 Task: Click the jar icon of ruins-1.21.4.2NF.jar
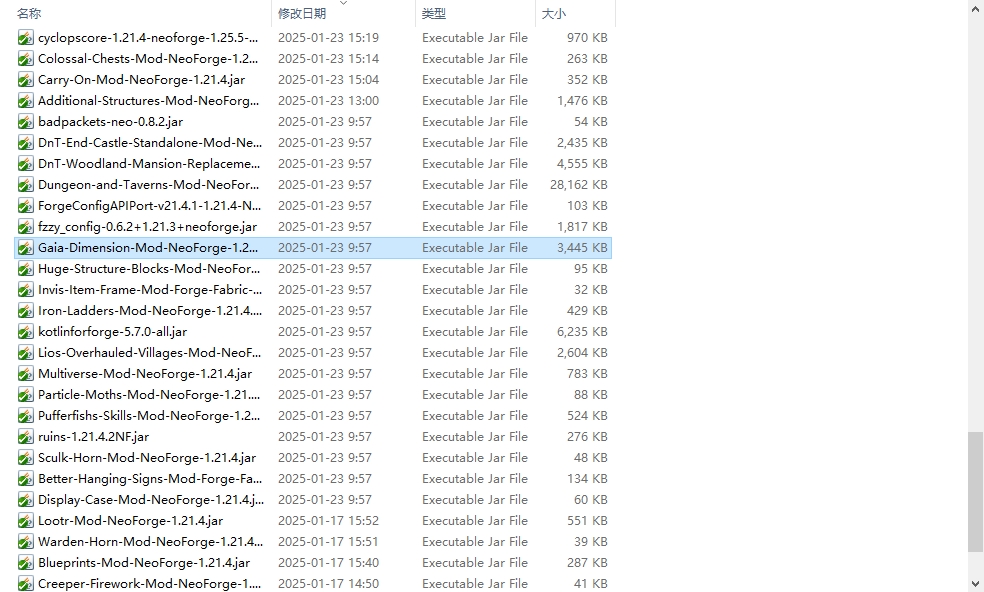click(25, 437)
